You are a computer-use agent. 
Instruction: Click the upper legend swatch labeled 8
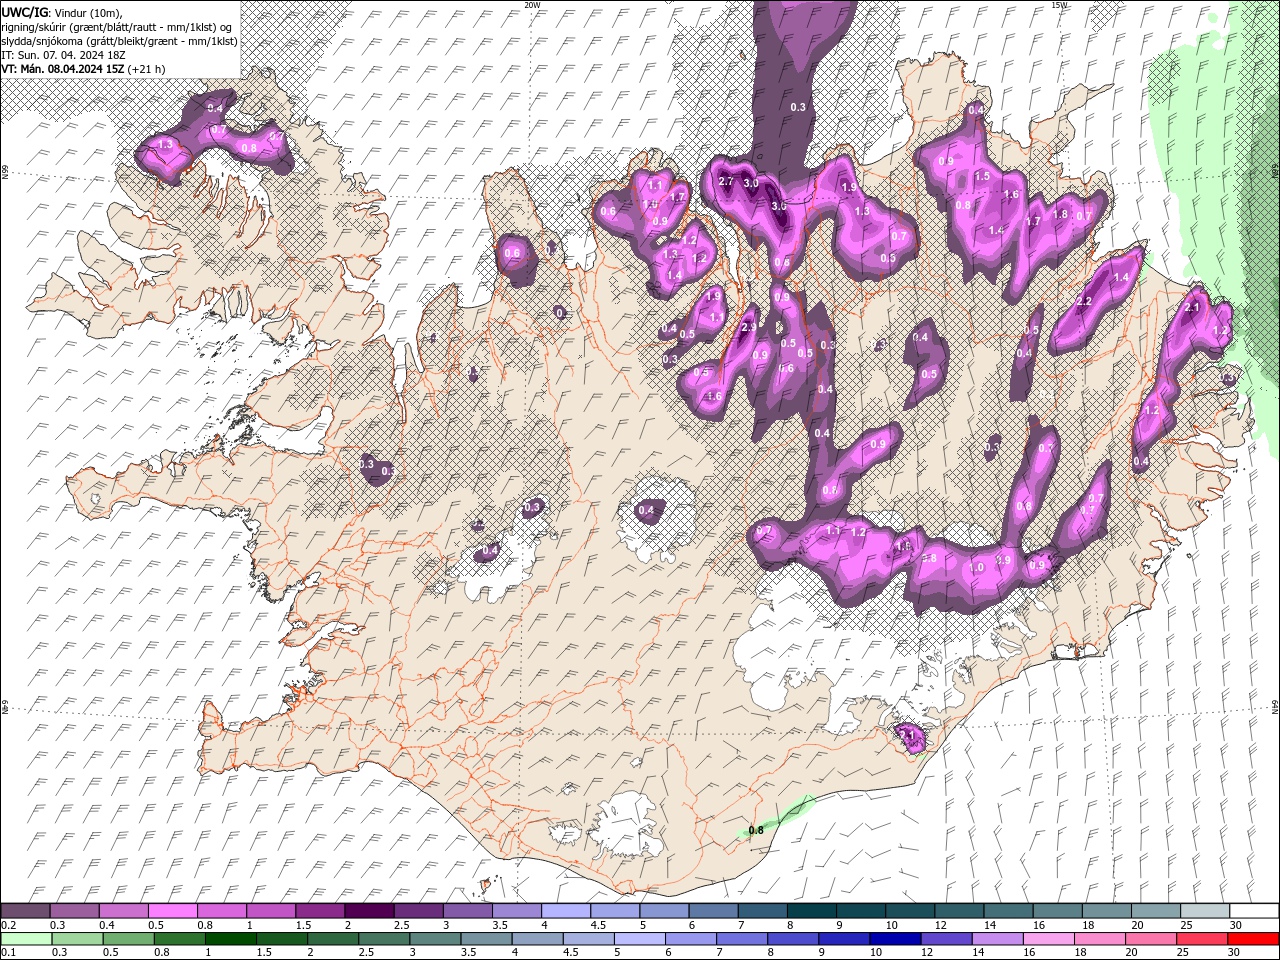point(812,911)
